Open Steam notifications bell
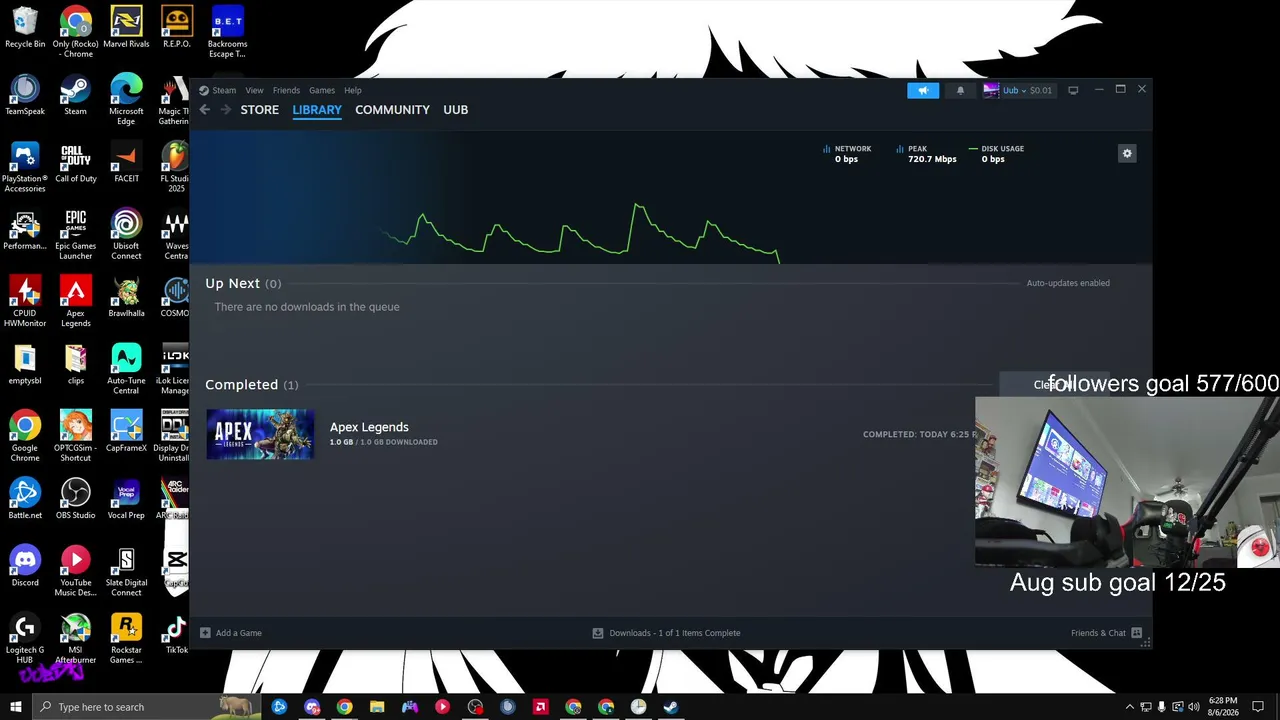 960,90
